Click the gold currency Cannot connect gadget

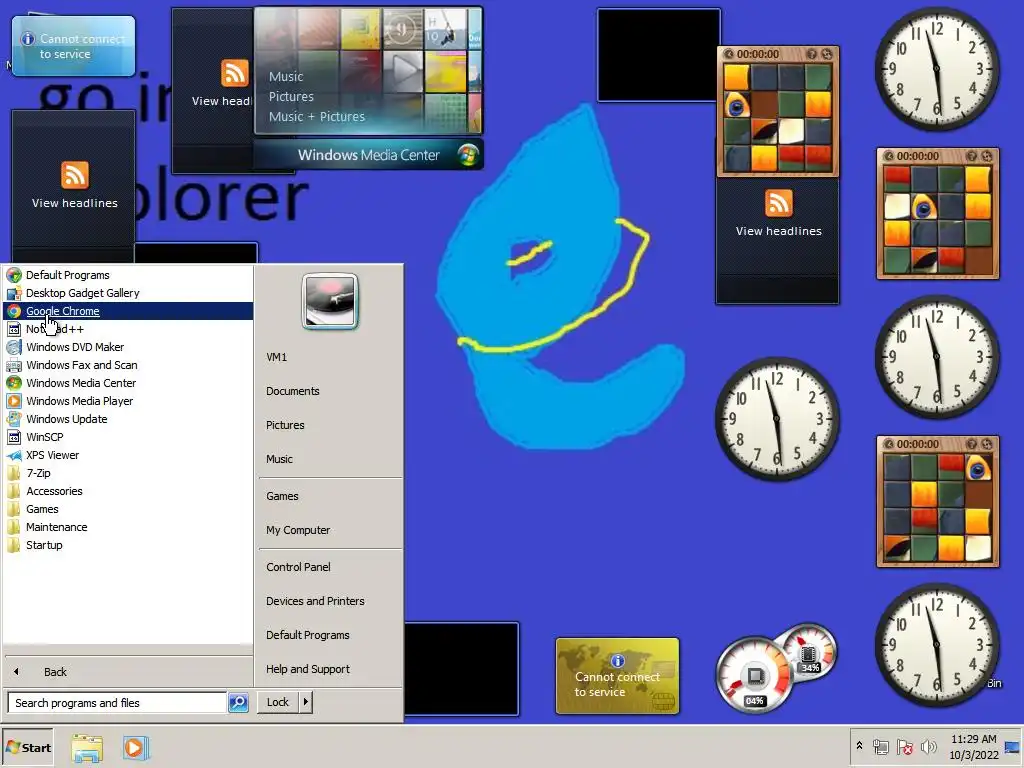click(x=617, y=676)
